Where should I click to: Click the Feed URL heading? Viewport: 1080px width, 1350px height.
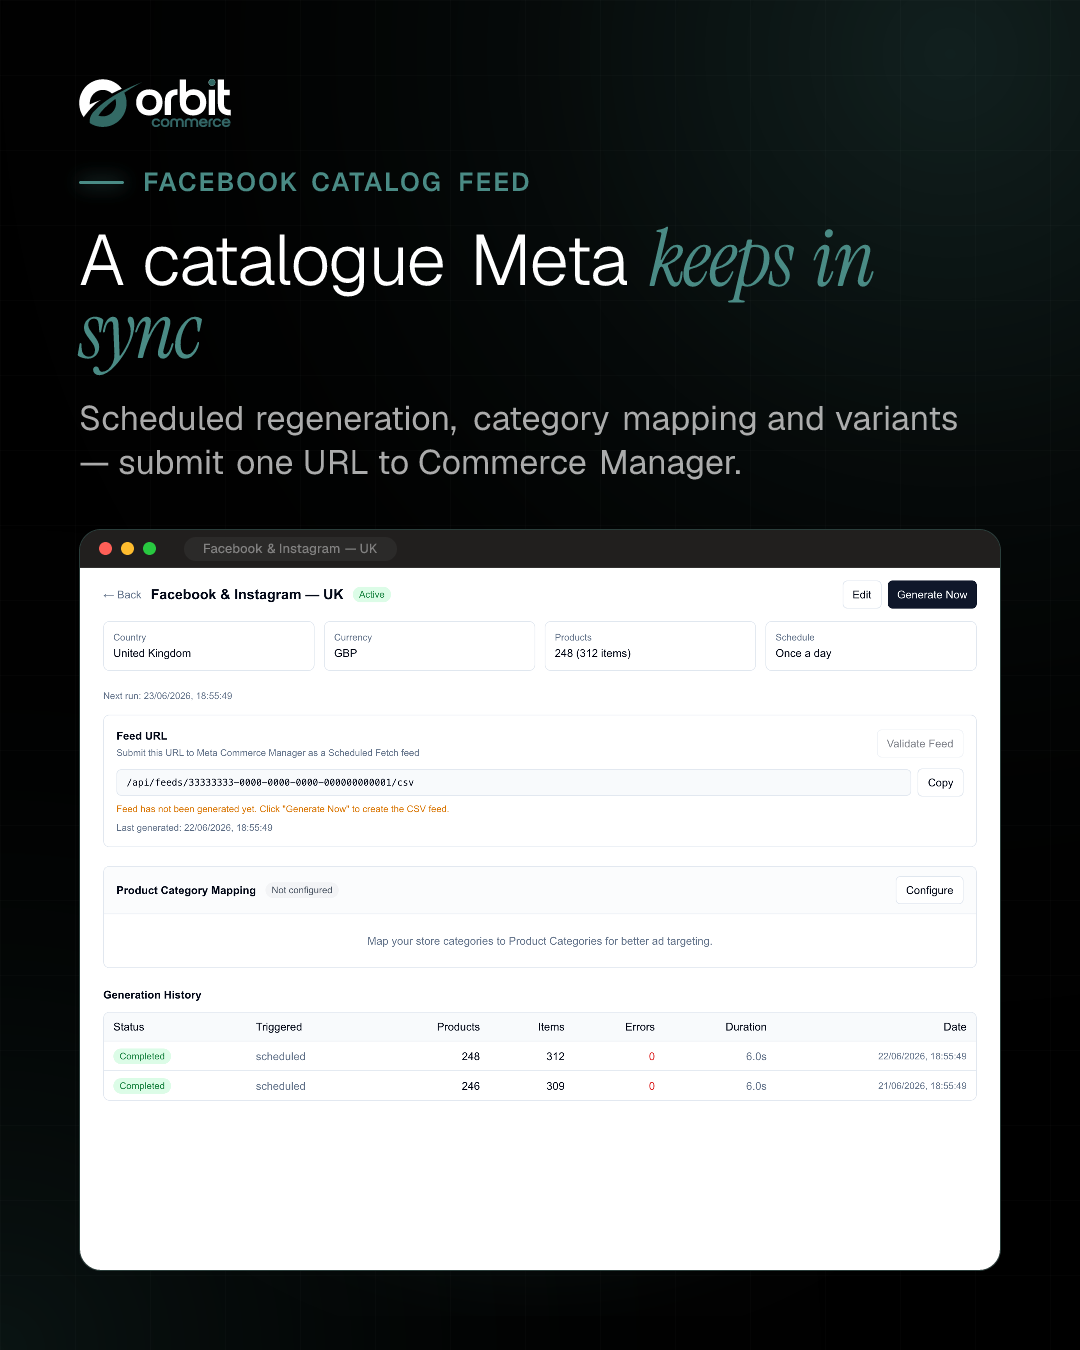[x=142, y=736]
